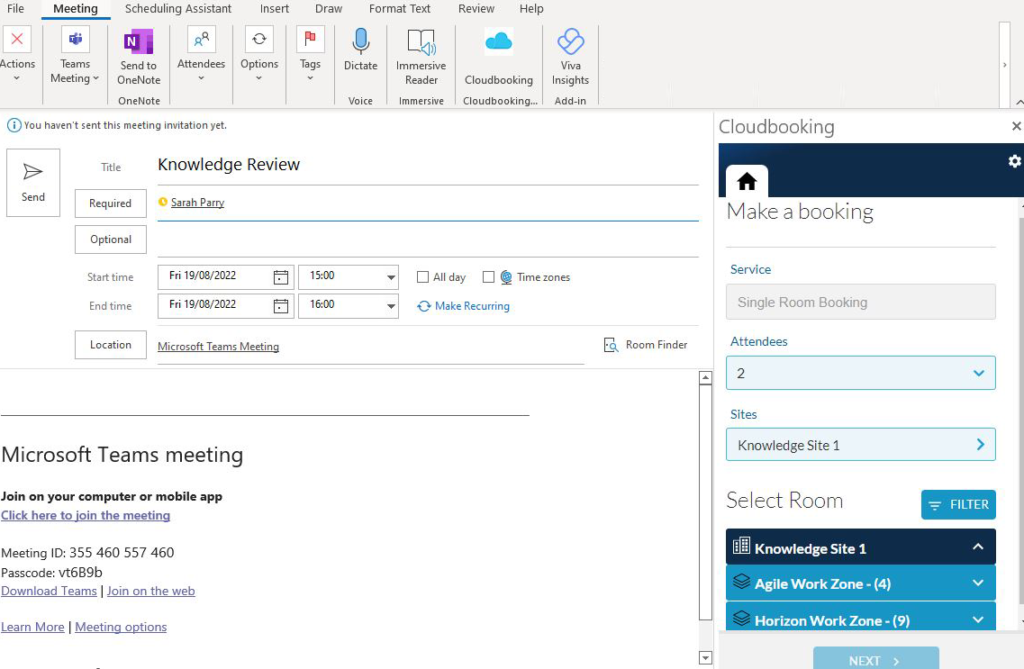Open the Draw tab
Viewport: 1024px width, 669px height.
(328, 8)
